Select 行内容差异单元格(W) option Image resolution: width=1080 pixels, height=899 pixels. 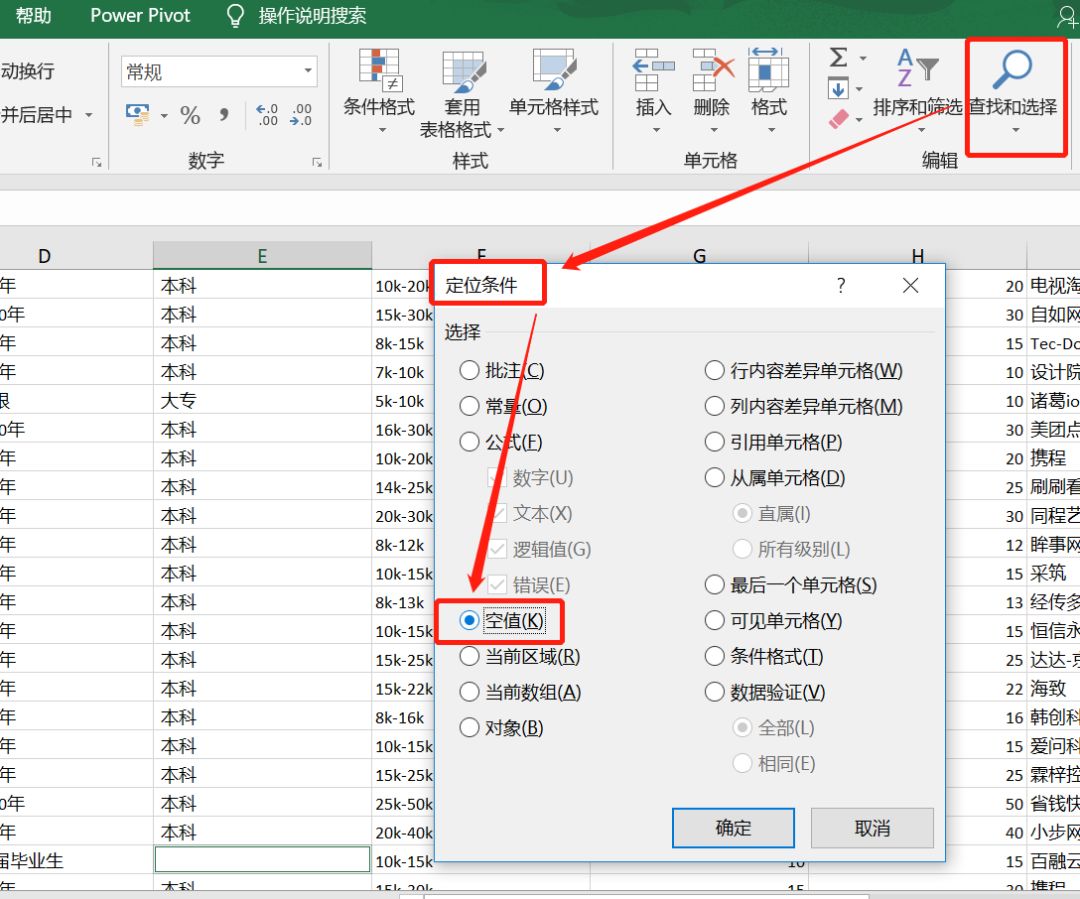point(804,371)
